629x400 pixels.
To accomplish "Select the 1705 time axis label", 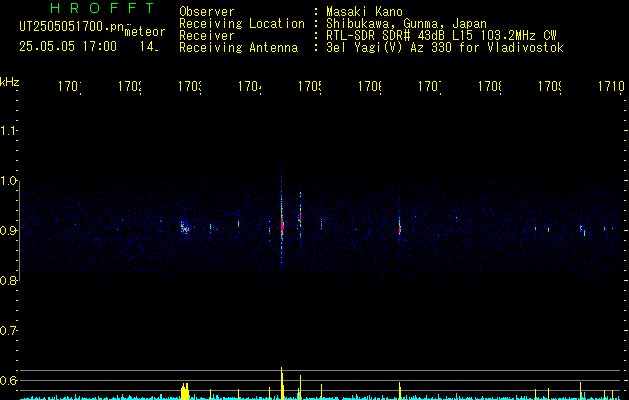I will [x=310, y=86].
